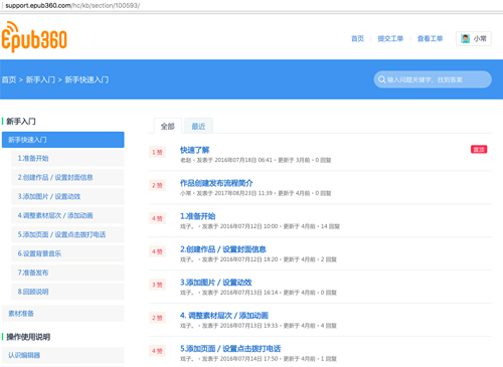Open article 3.添加图片 / 设置动效 in list

tap(216, 282)
